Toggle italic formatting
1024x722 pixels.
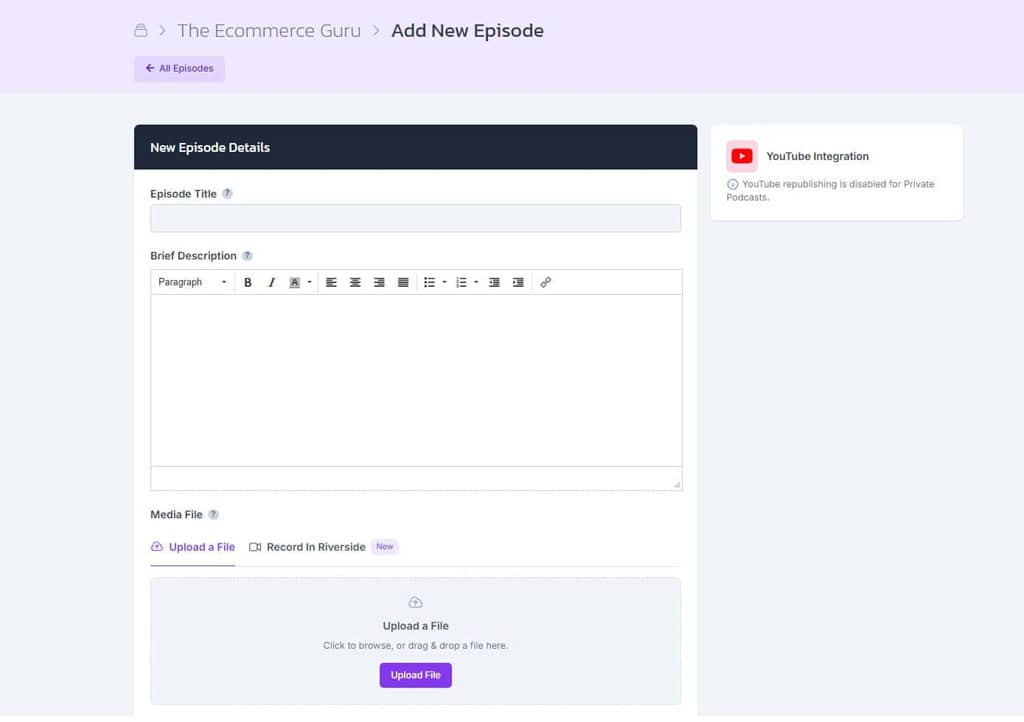[271, 282]
